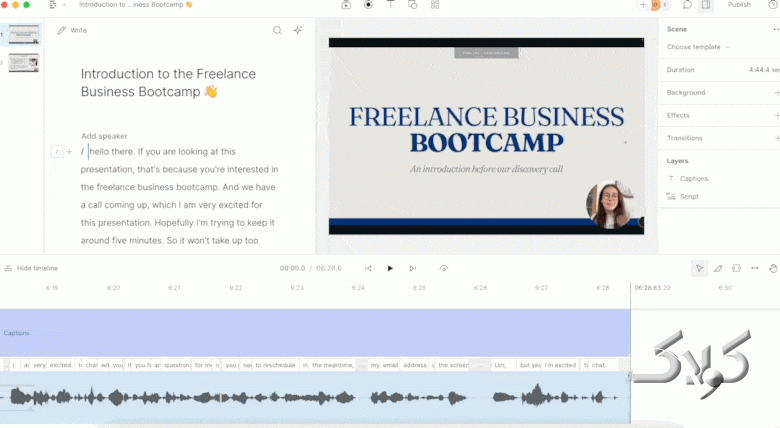Select the hand pan tool in timeline
Image resolution: width=780 pixels, height=428 pixels.
772,268
